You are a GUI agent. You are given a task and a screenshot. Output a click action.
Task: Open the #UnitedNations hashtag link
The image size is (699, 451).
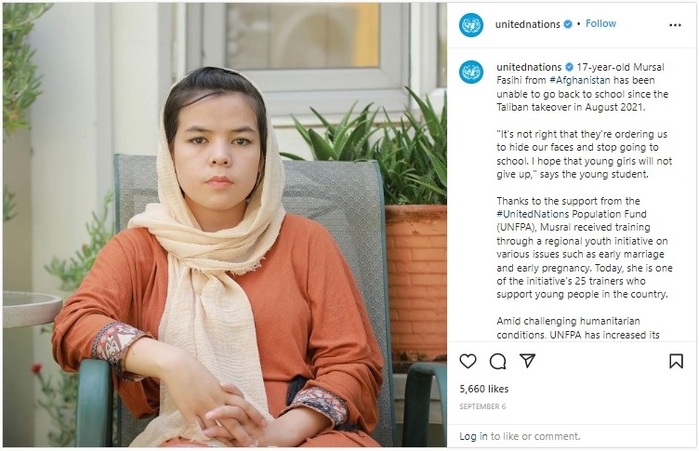(x=533, y=214)
